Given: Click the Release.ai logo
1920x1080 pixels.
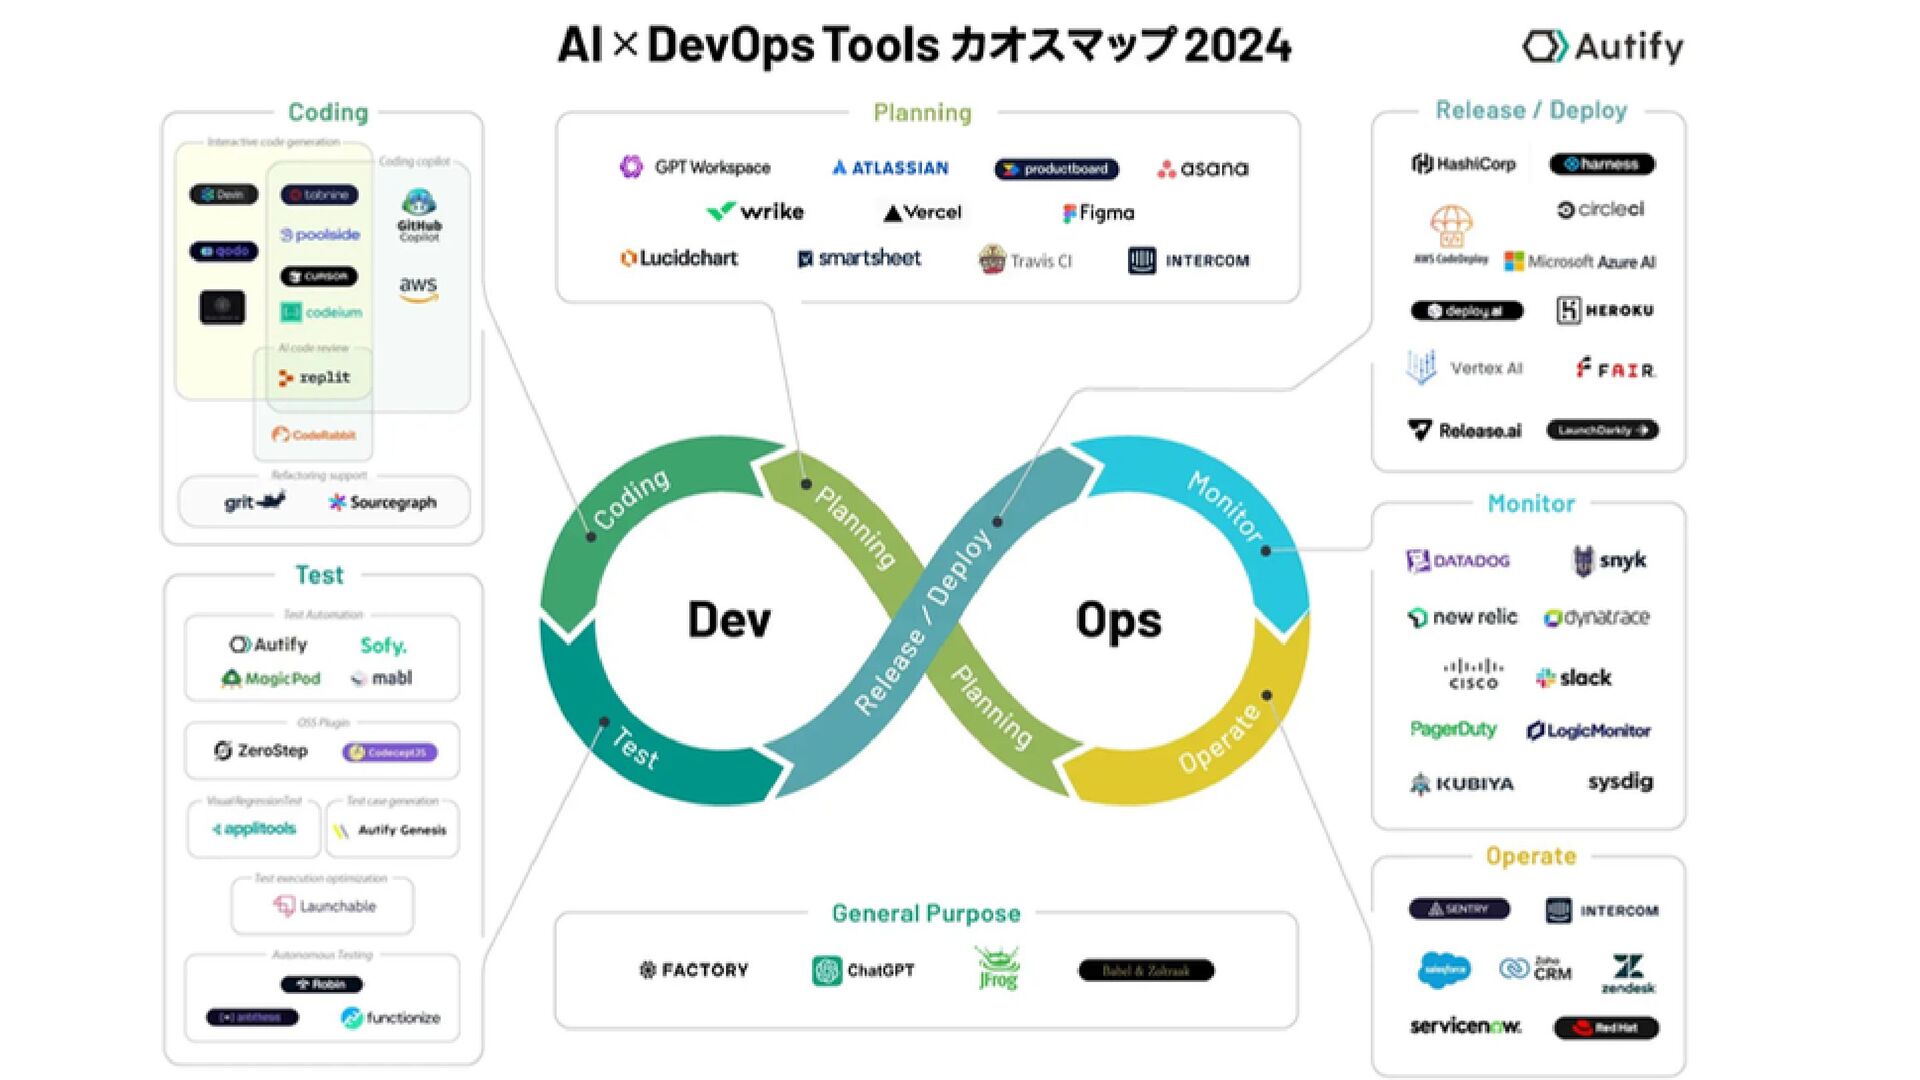Looking at the screenshot, I should coord(1465,430).
